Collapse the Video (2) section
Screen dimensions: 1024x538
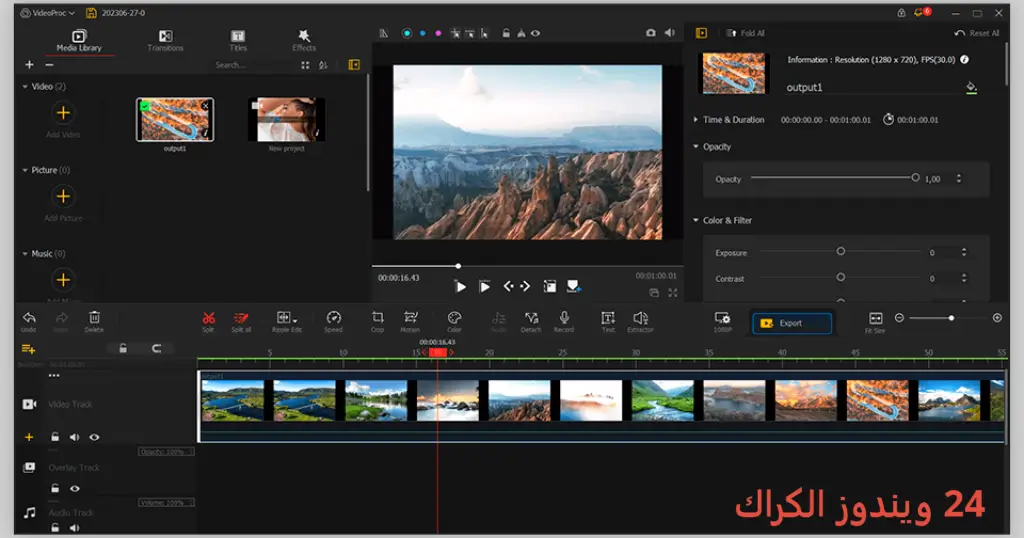pos(25,87)
